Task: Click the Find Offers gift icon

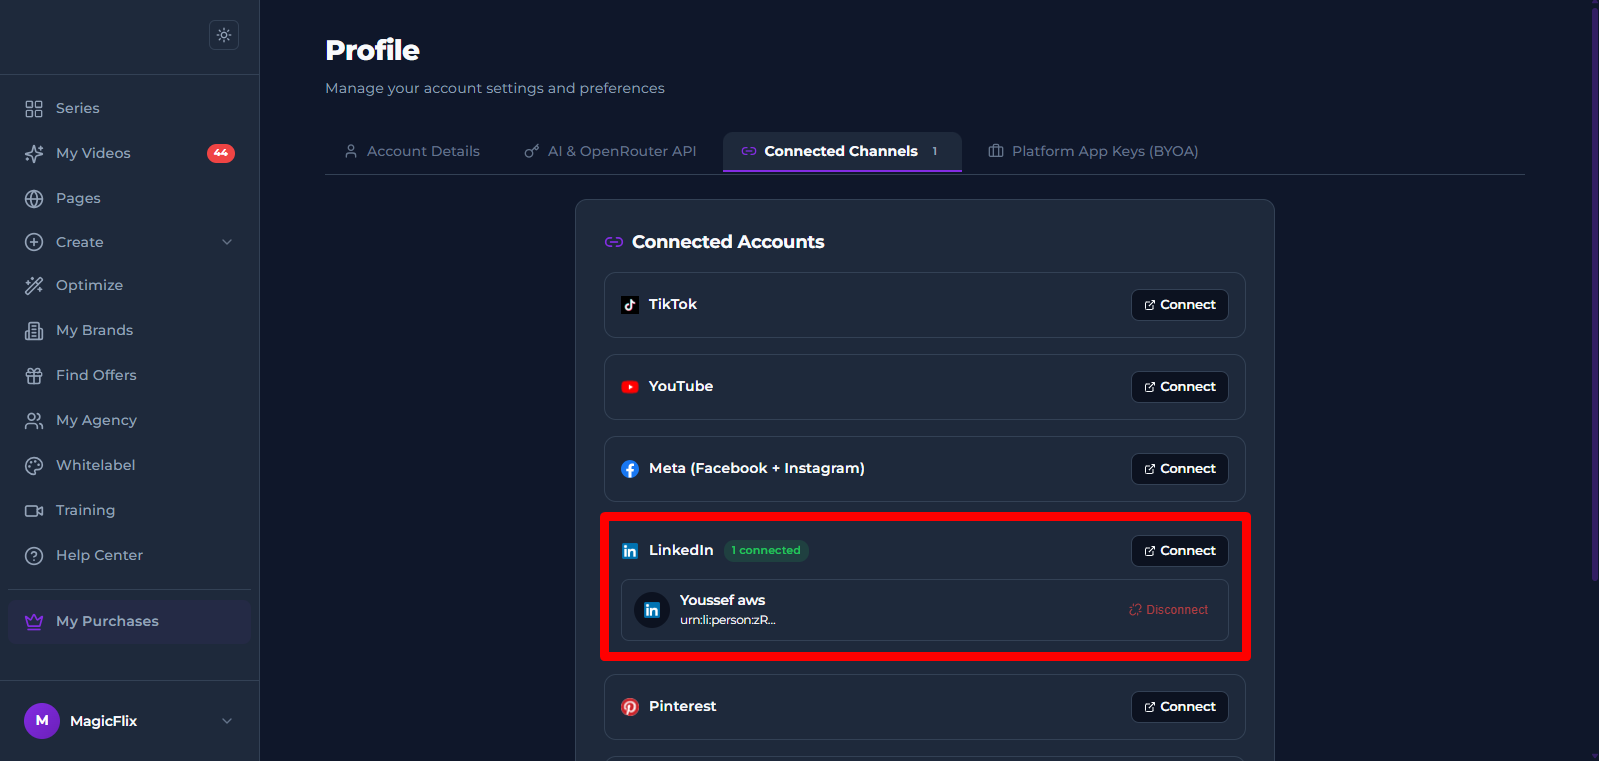Action: coord(34,375)
